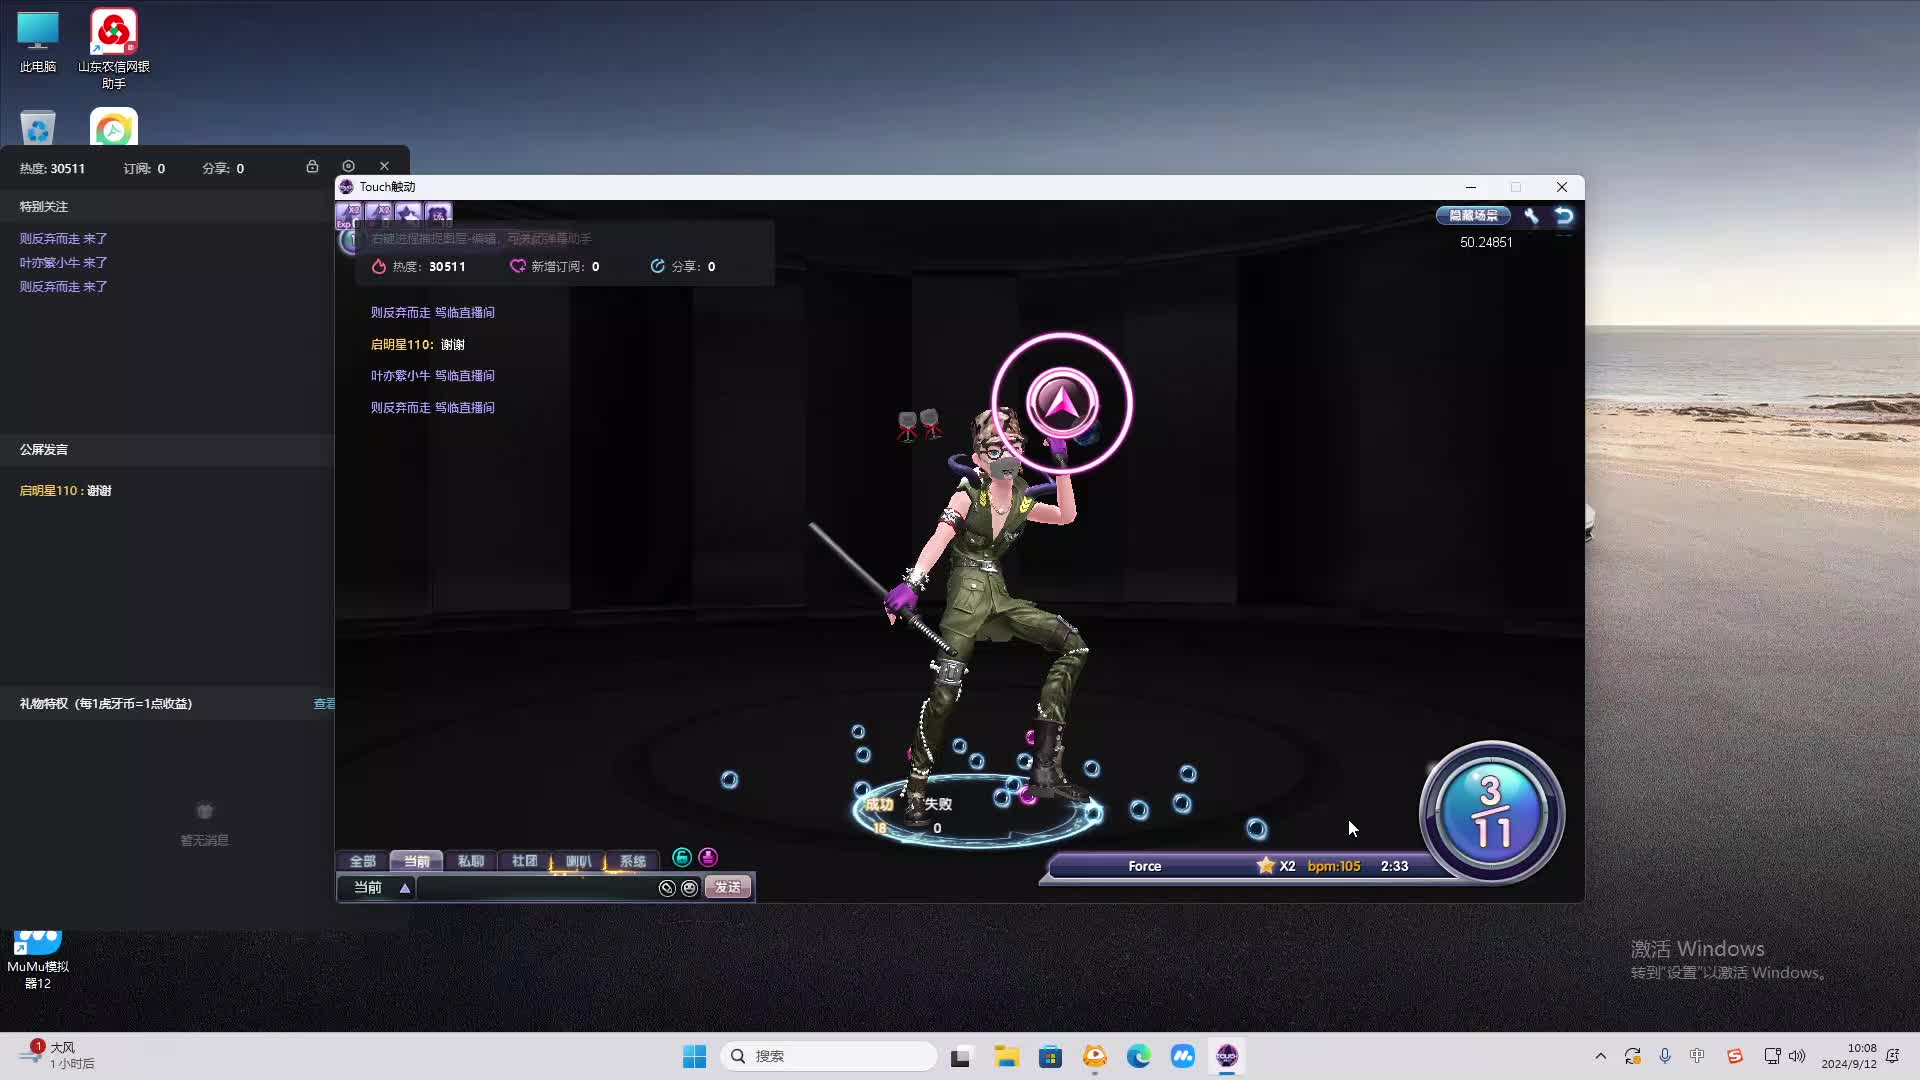Click the eraser clear chat icon
The height and width of the screenshot is (1080, 1920).
[x=667, y=888]
